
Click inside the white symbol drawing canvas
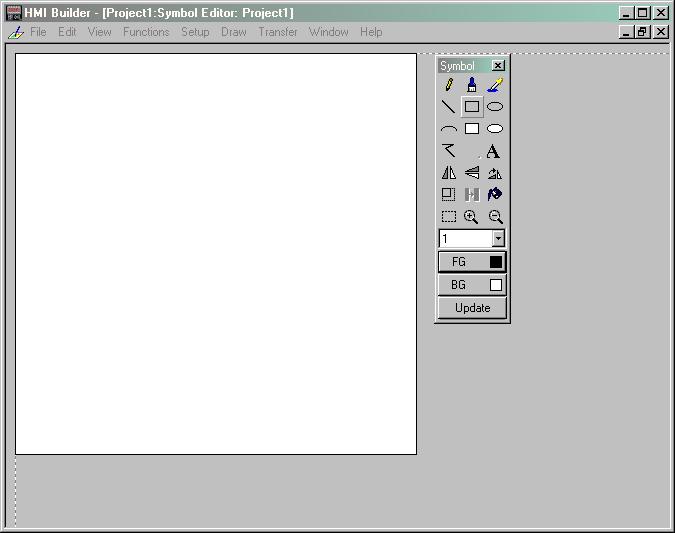tap(216, 254)
